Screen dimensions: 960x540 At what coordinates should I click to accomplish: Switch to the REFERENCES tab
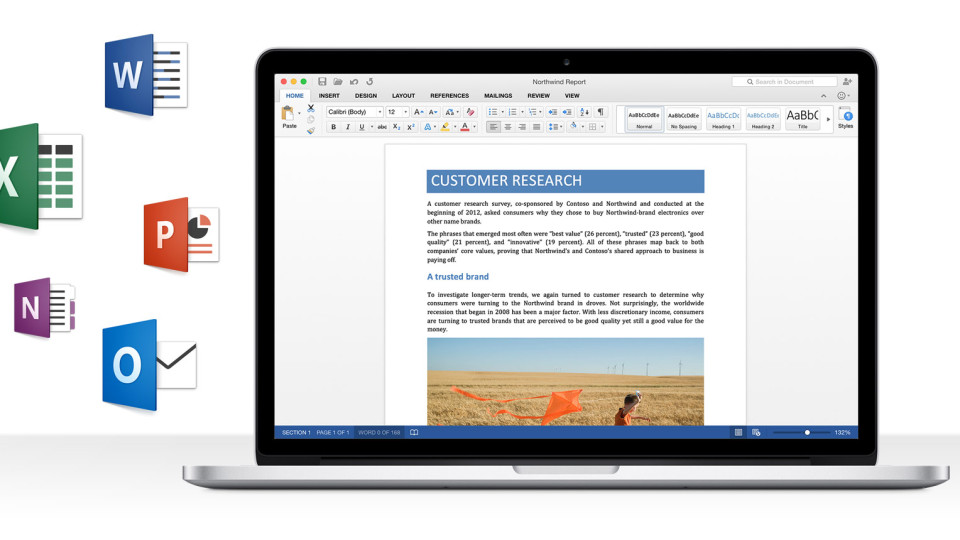tap(449, 96)
